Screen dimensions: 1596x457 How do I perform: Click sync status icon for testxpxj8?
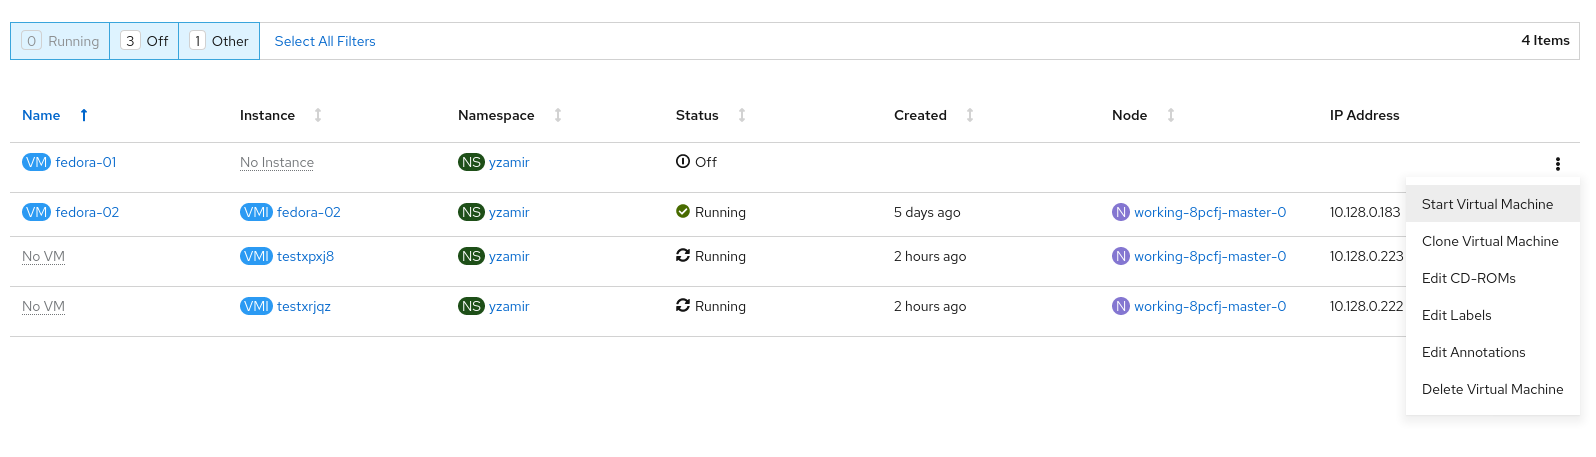(x=683, y=255)
